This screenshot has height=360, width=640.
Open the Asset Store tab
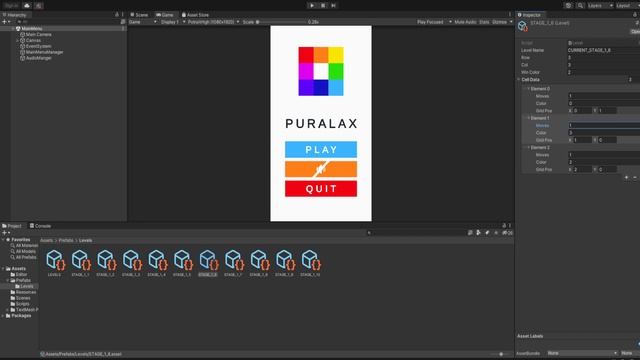(195, 15)
